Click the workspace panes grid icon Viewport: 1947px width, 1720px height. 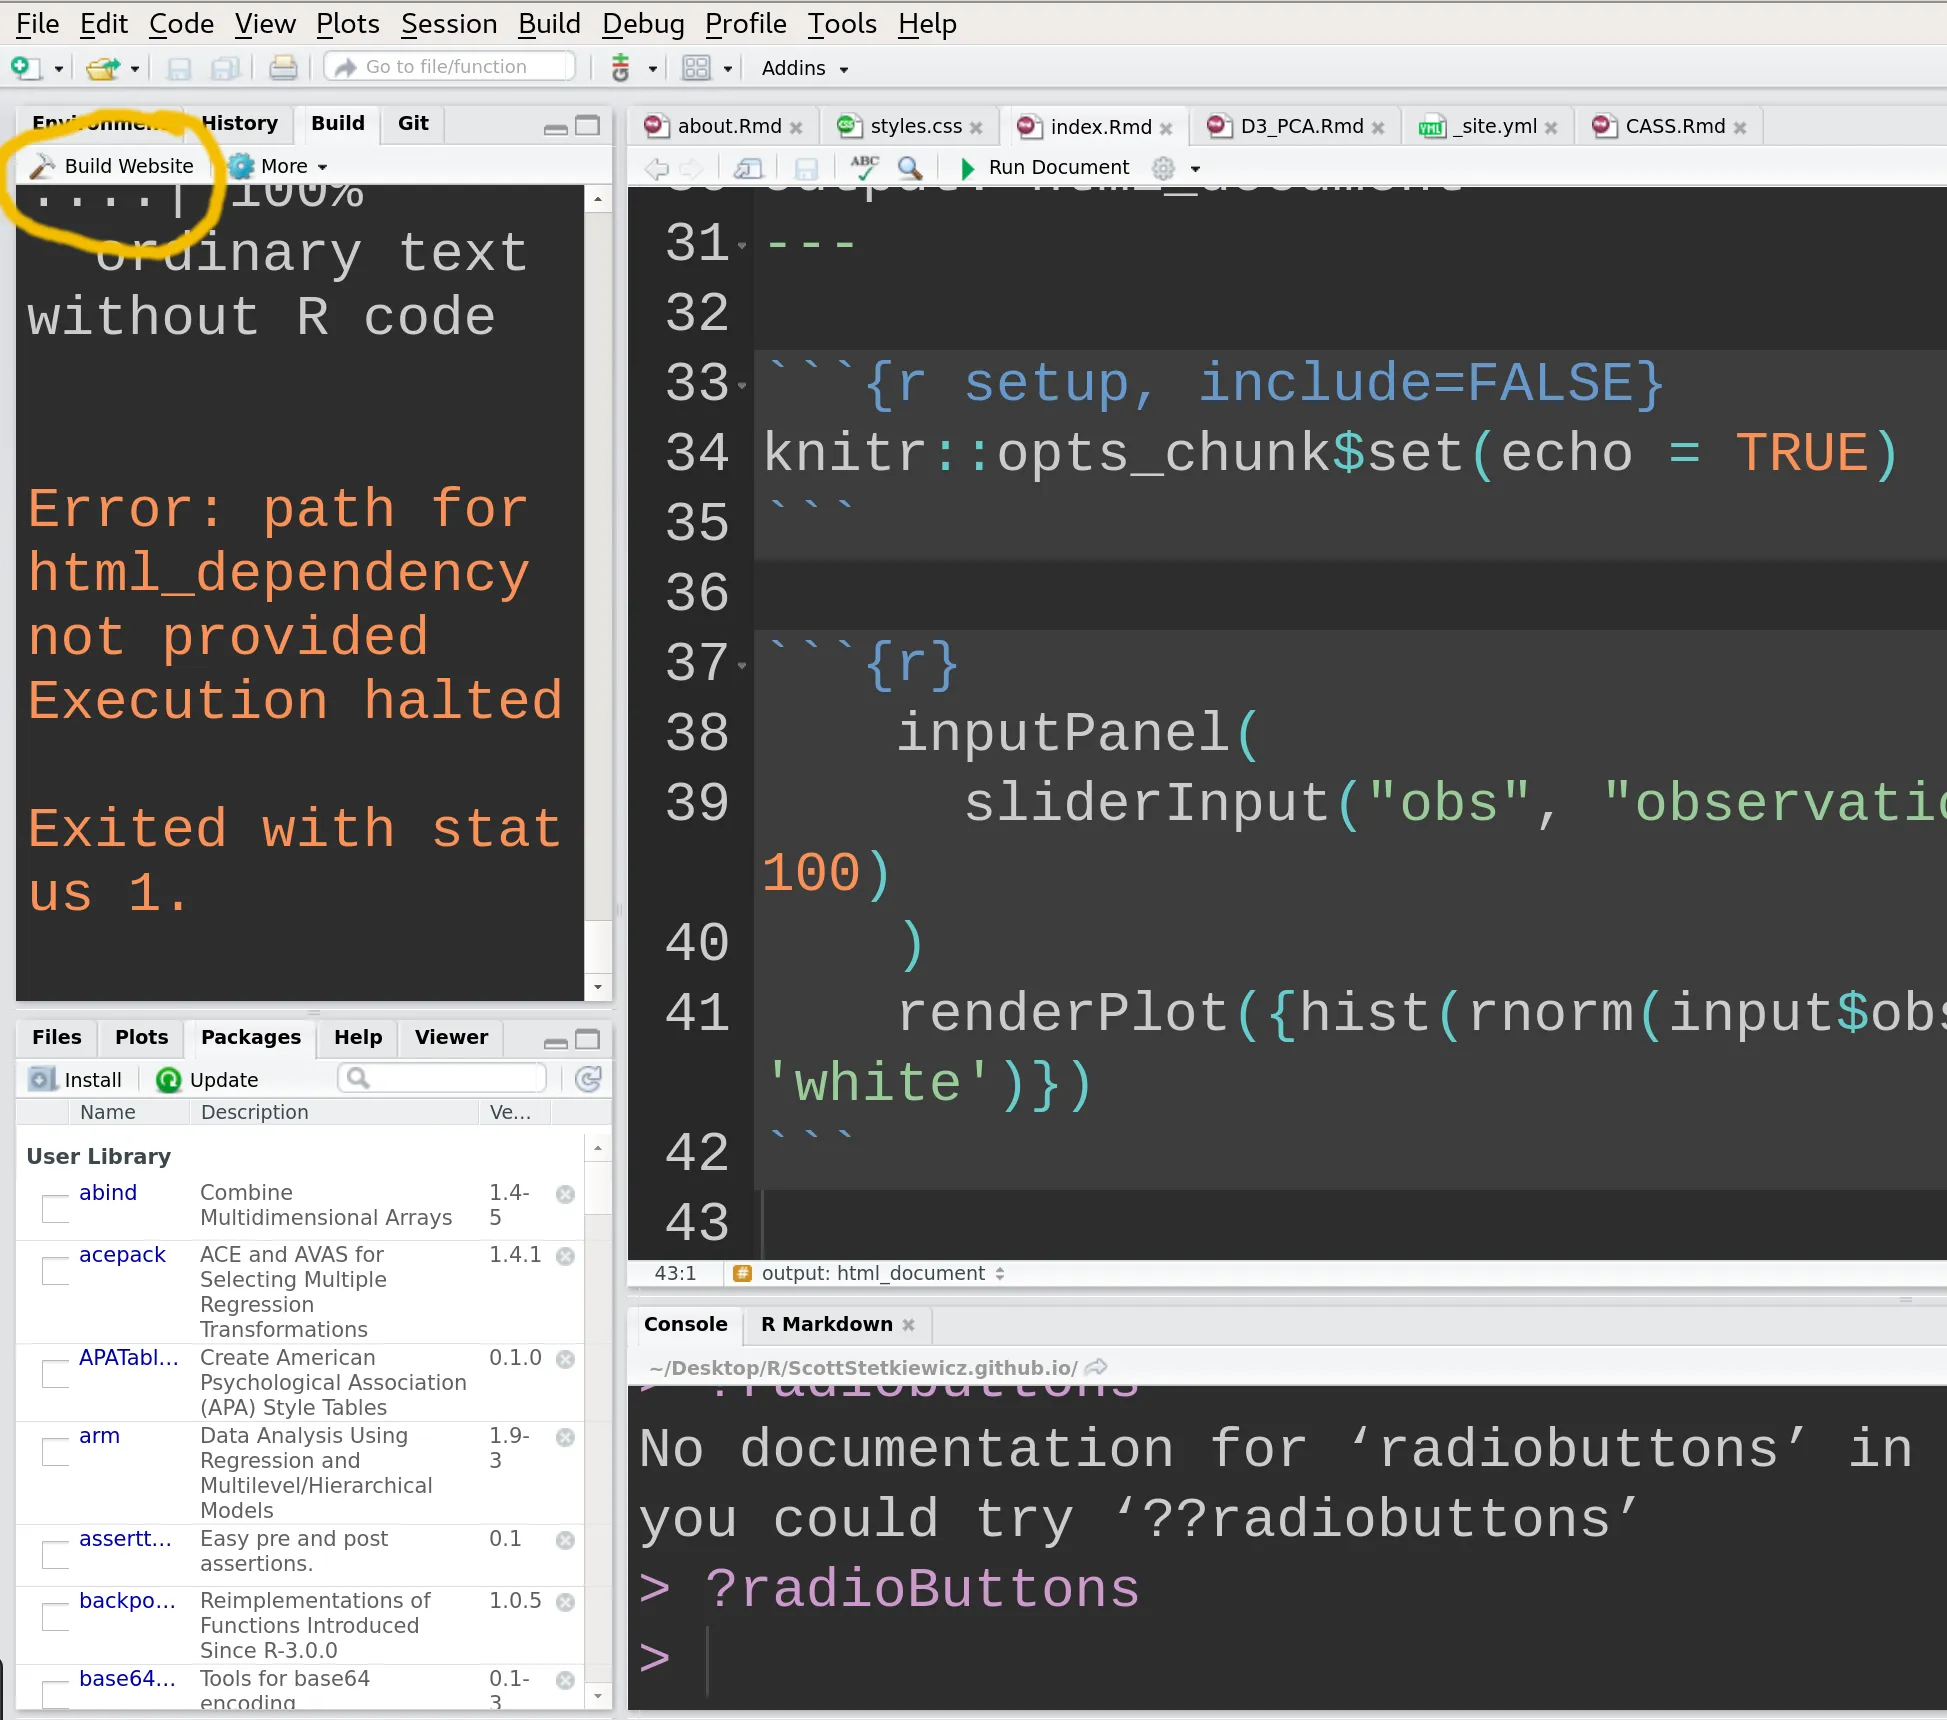tap(696, 68)
